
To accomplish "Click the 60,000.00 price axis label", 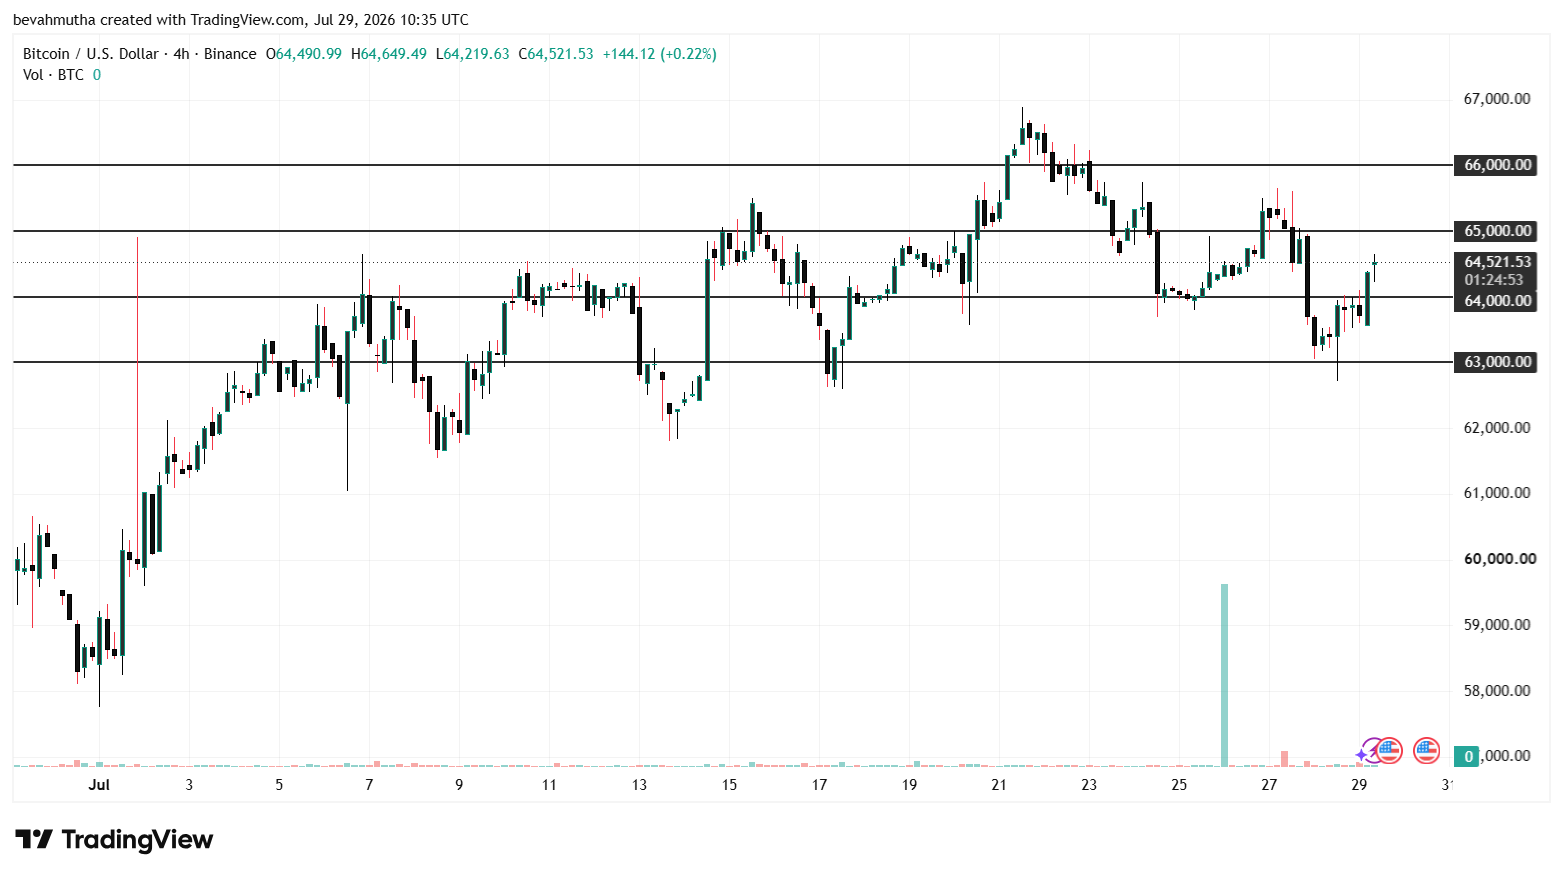I will click(x=1500, y=559).
